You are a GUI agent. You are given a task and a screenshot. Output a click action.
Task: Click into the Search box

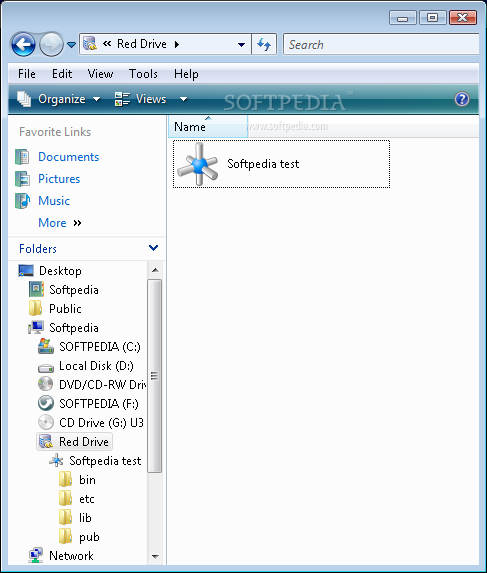(x=381, y=45)
